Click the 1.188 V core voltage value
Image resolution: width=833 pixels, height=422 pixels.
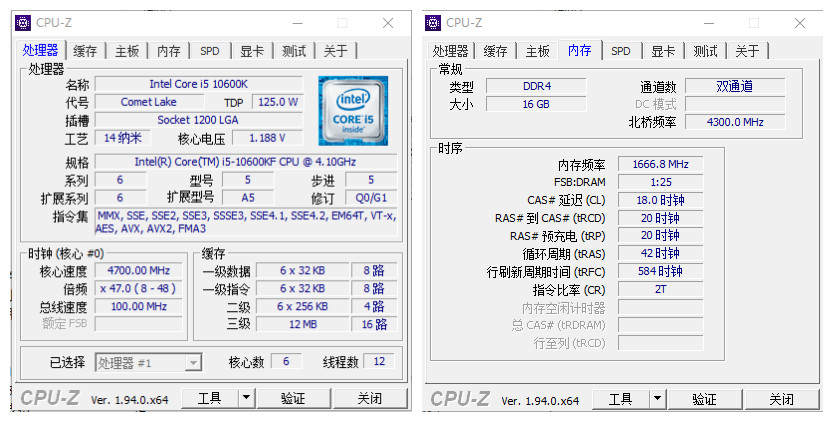[x=268, y=138]
